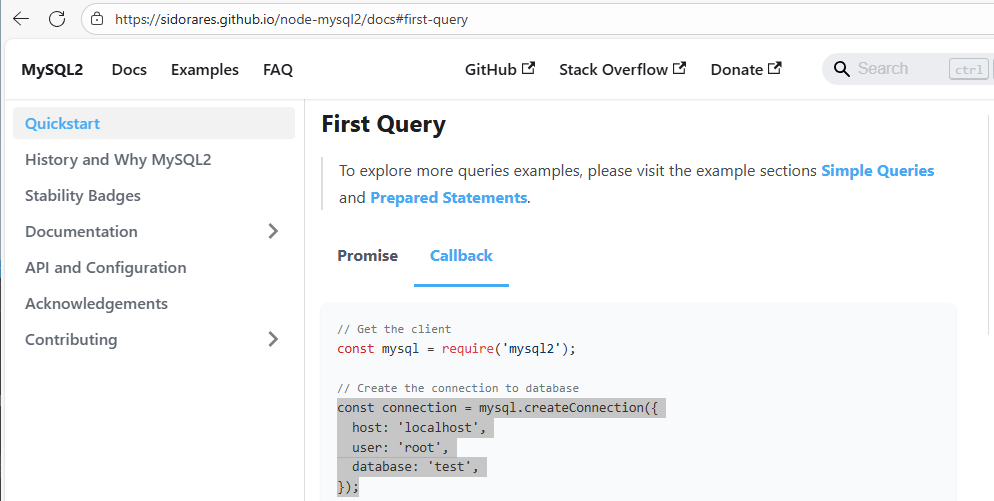Viewport: 994px width, 501px height.
Task: Select Quickstart in the sidebar
Action: 62,124
